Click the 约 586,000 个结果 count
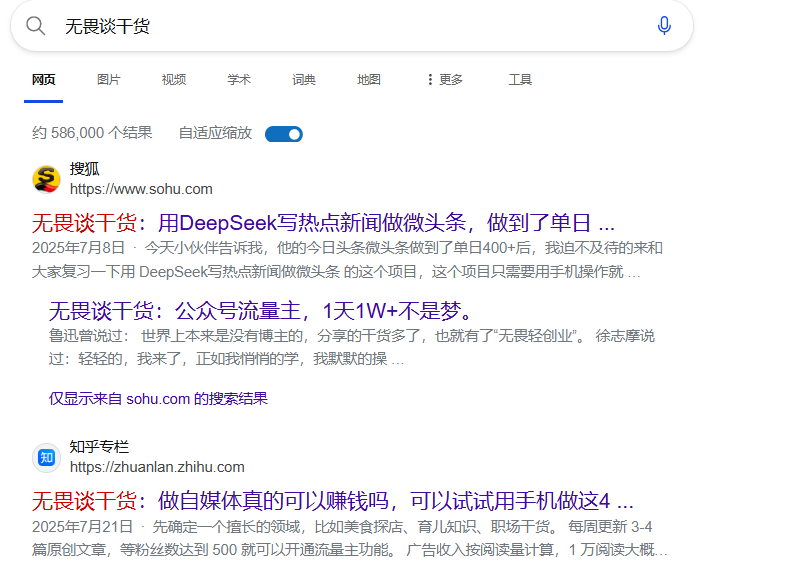 [x=92, y=133]
